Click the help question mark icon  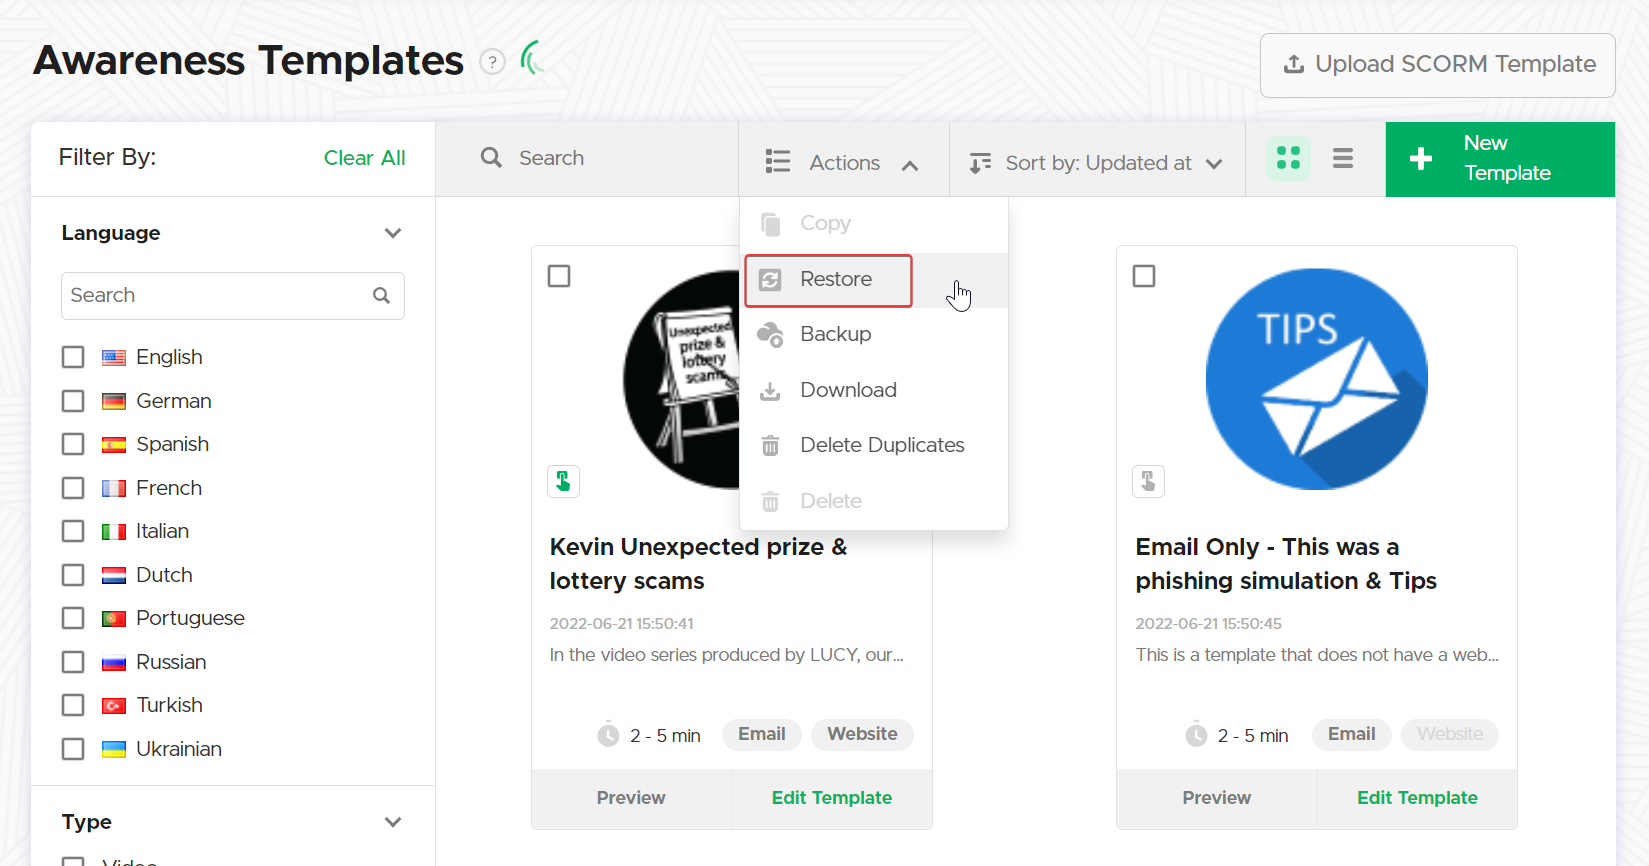tap(492, 62)
